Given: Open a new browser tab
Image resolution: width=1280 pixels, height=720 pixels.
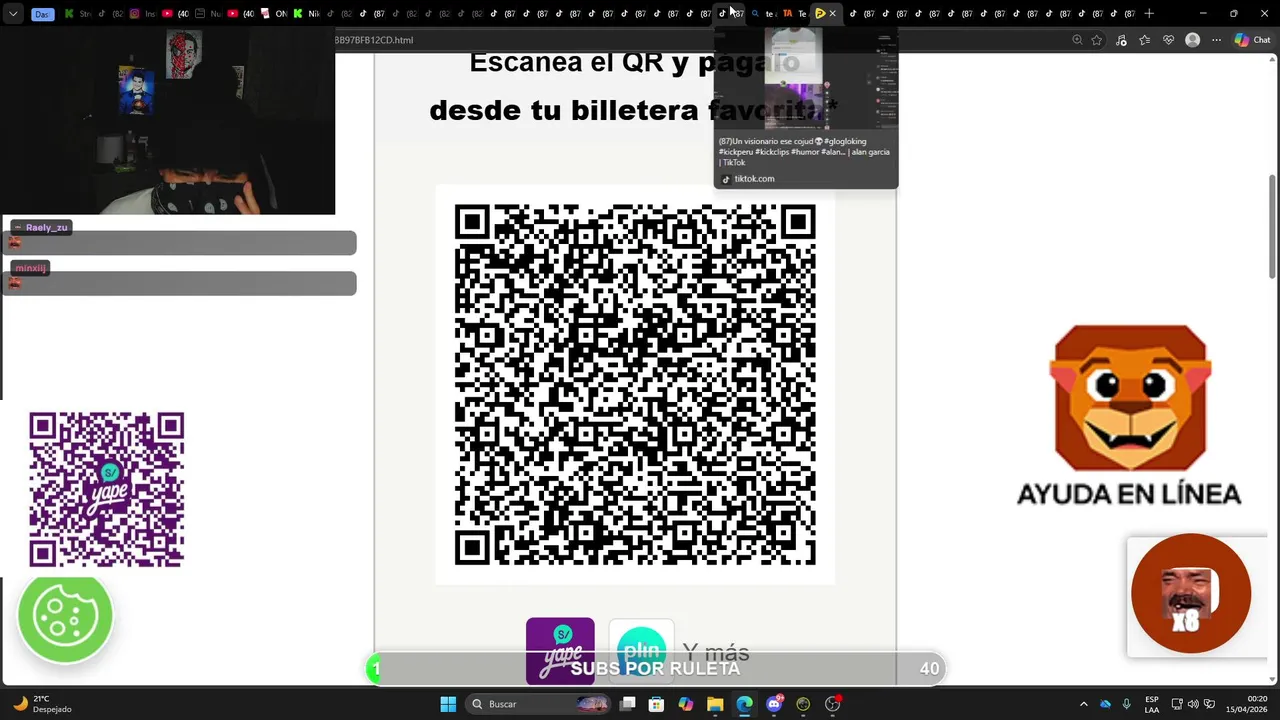Looking at the screenshot, I should point(1149,14).
